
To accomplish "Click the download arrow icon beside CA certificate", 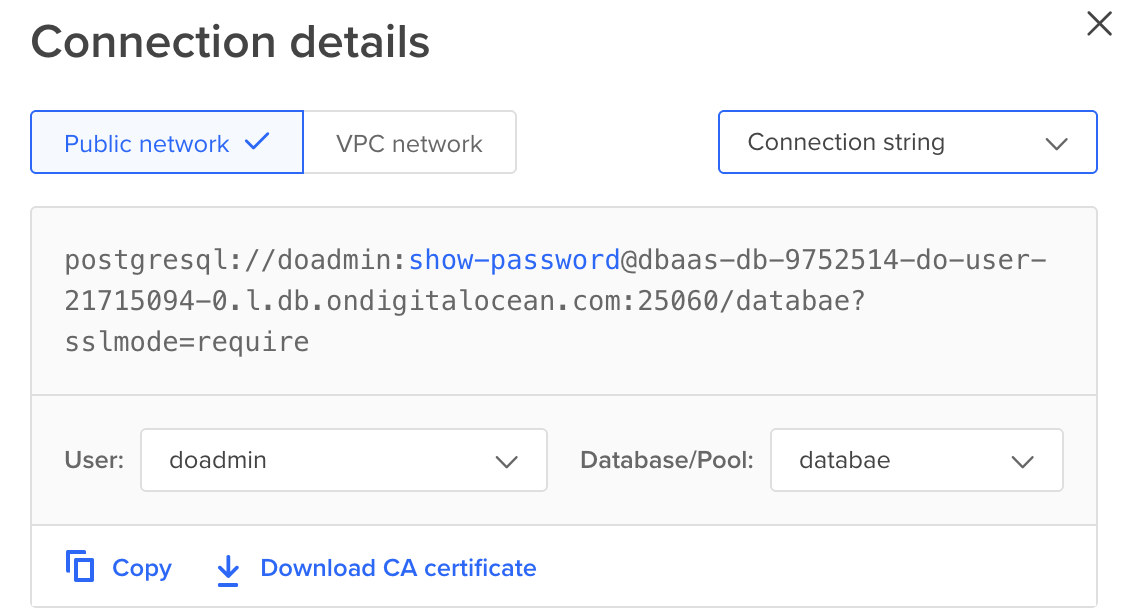I will pyautogui.click(x=227, y=567).
